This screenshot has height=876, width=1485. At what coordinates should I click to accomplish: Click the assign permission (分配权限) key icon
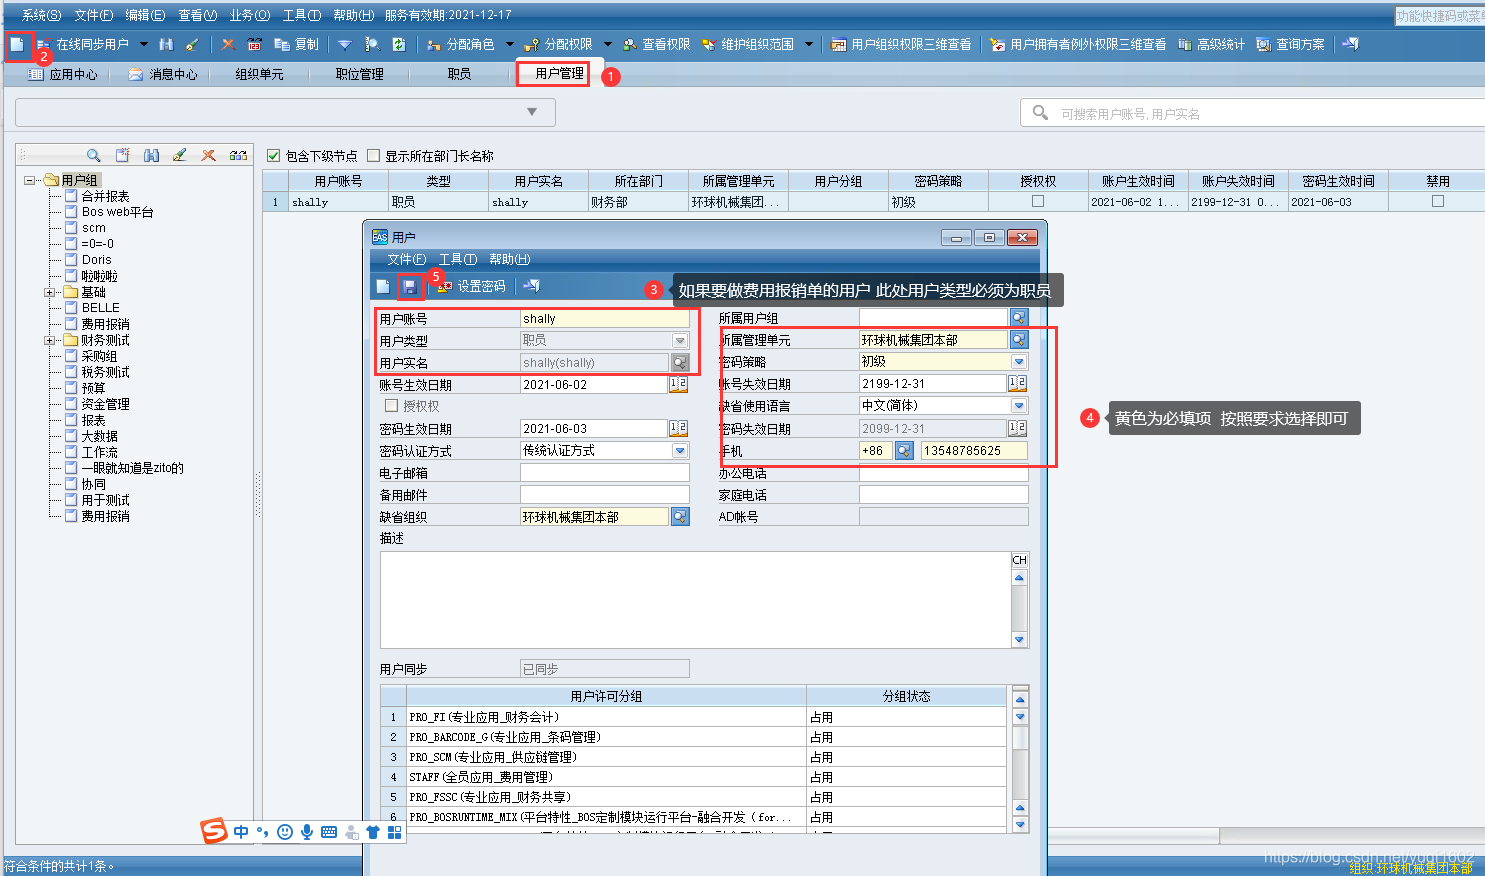click(531, 44)
